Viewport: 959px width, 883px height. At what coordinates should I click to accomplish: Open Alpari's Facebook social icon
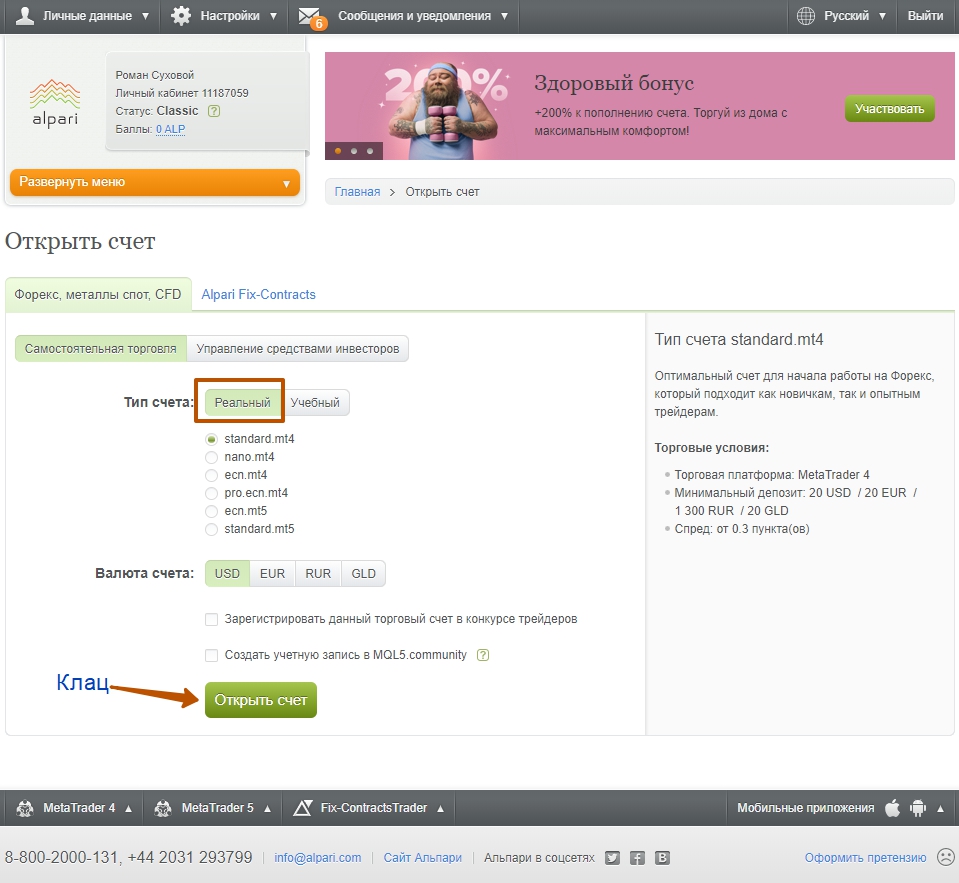637,858
